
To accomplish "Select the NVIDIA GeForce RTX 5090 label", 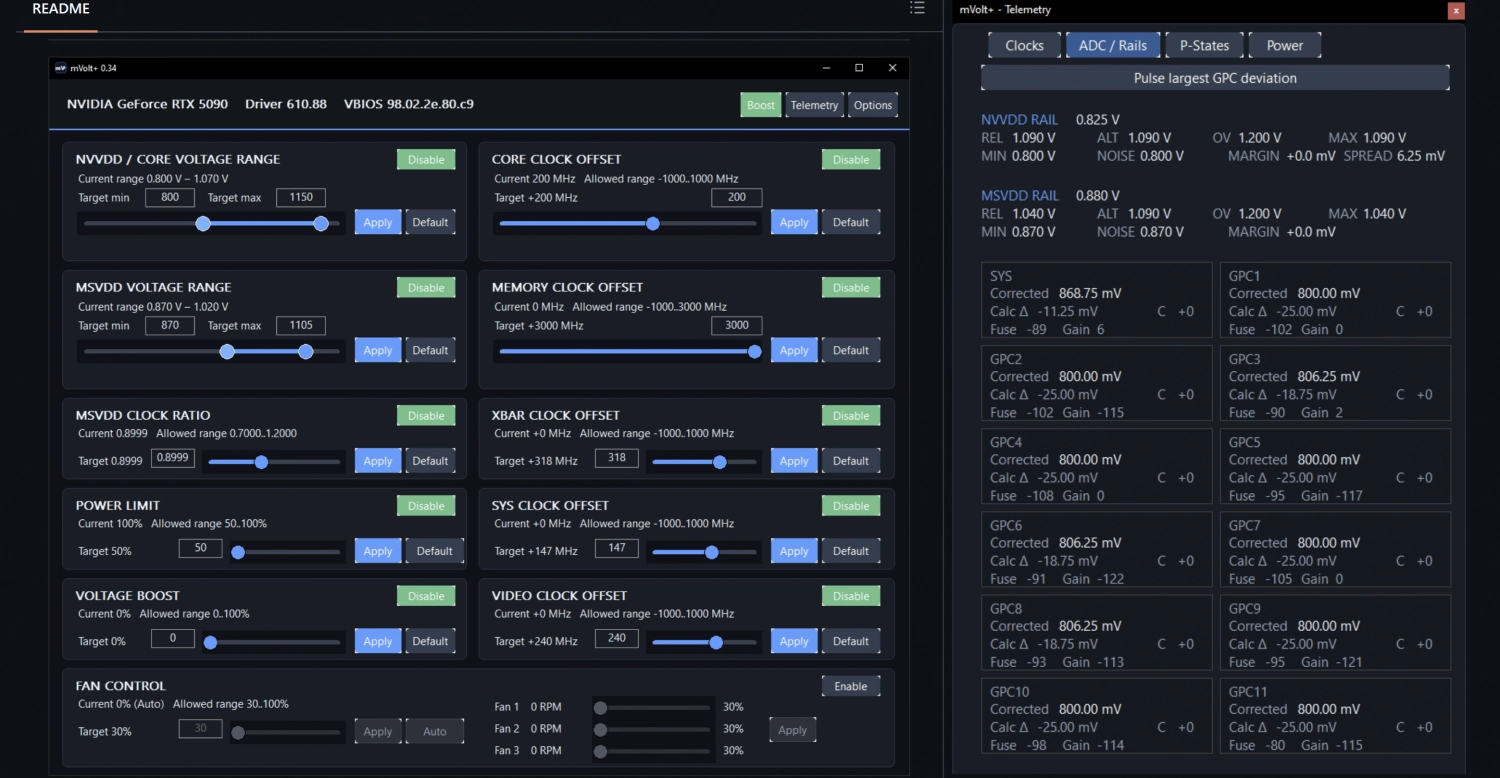I will point(148,104).
